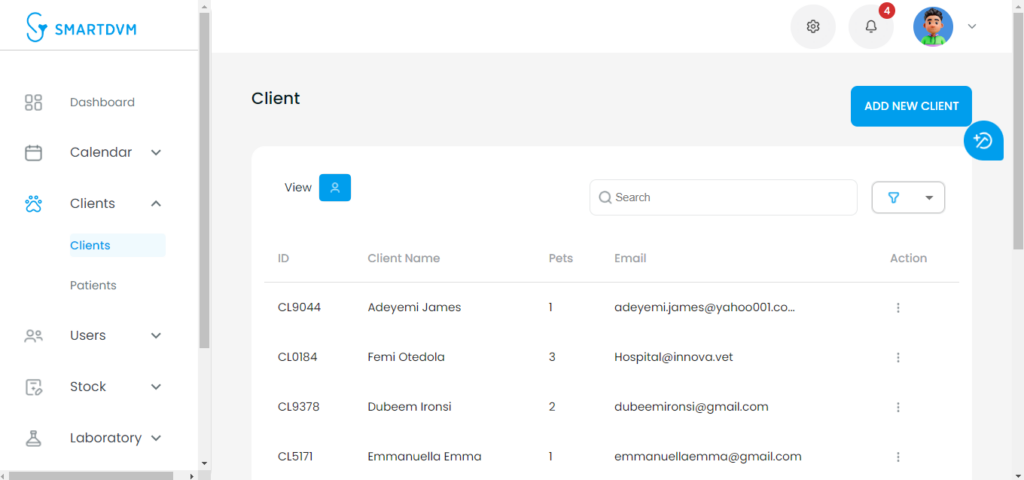Screen dimensions: 1024x480
Task: Click the Laboratory flask icon
Action: [33, 438]
